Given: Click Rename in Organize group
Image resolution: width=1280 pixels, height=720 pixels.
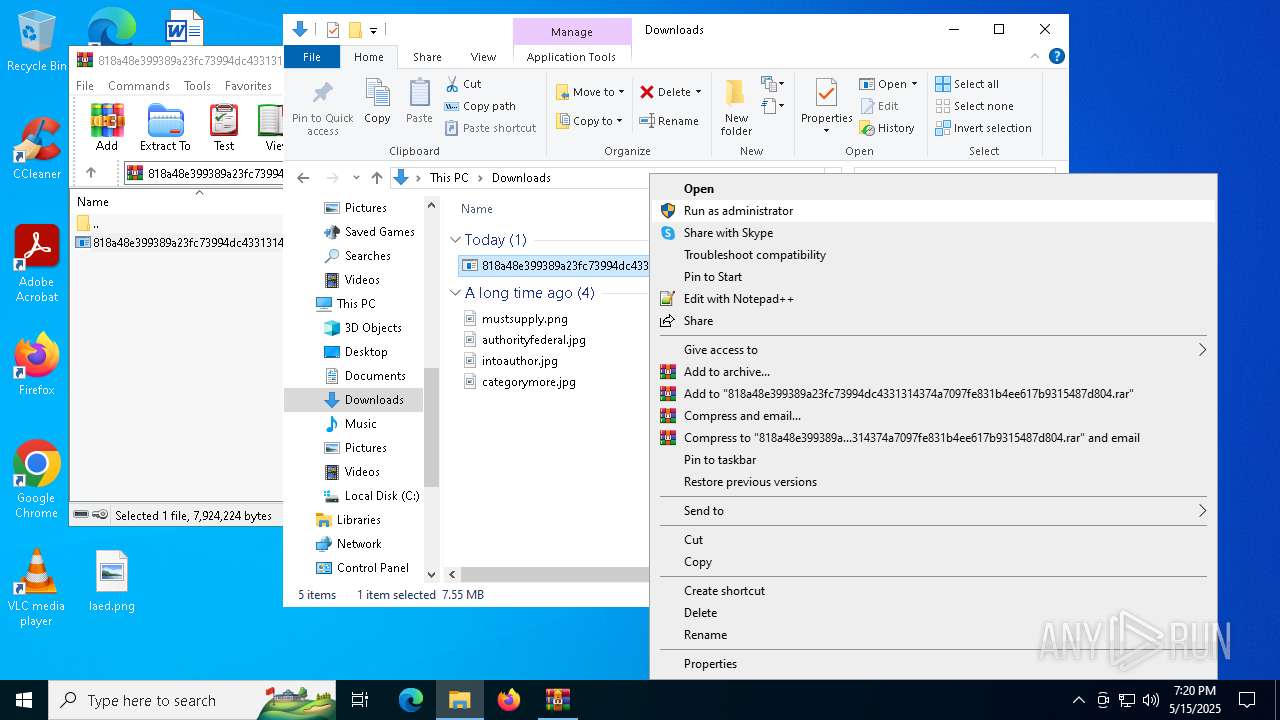Looking at the screenshot, I should pyautogui.click(x=669, y=121).
